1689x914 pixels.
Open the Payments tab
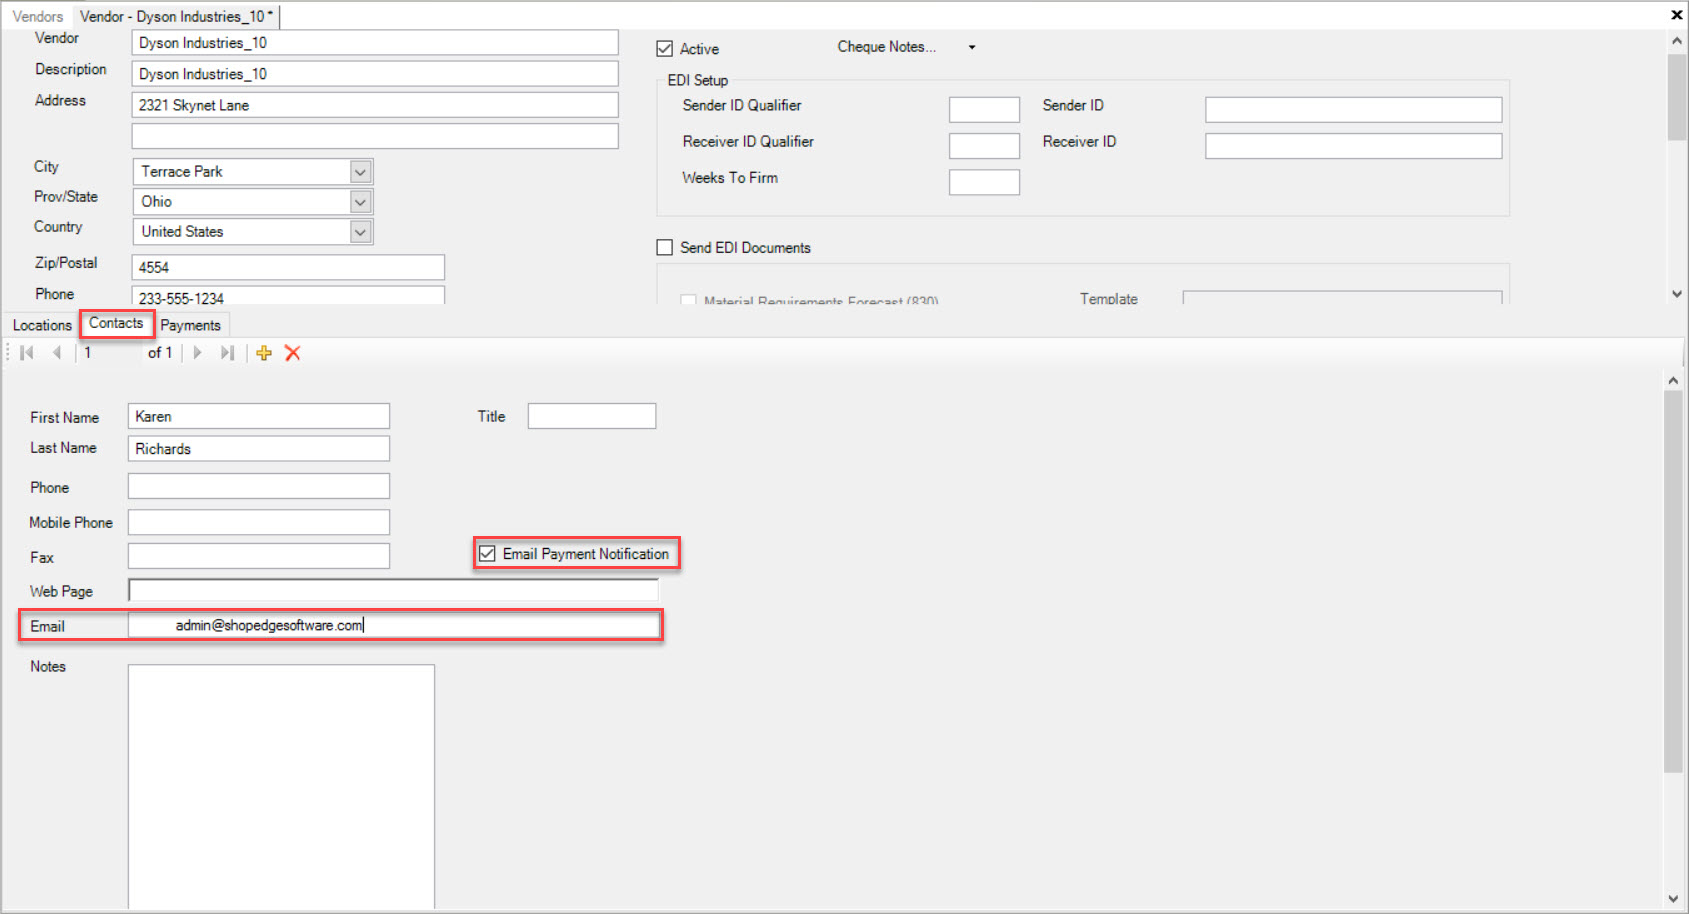pyautogui.click(x=190, y=325)
